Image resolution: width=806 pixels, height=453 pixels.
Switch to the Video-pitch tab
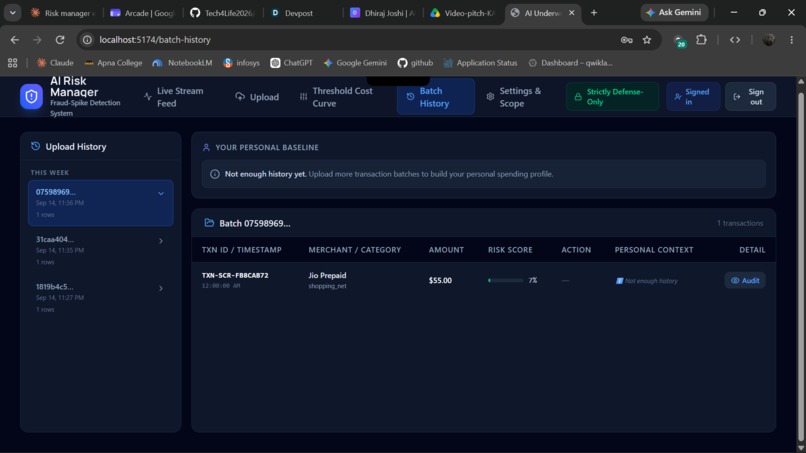pos(463,13)
